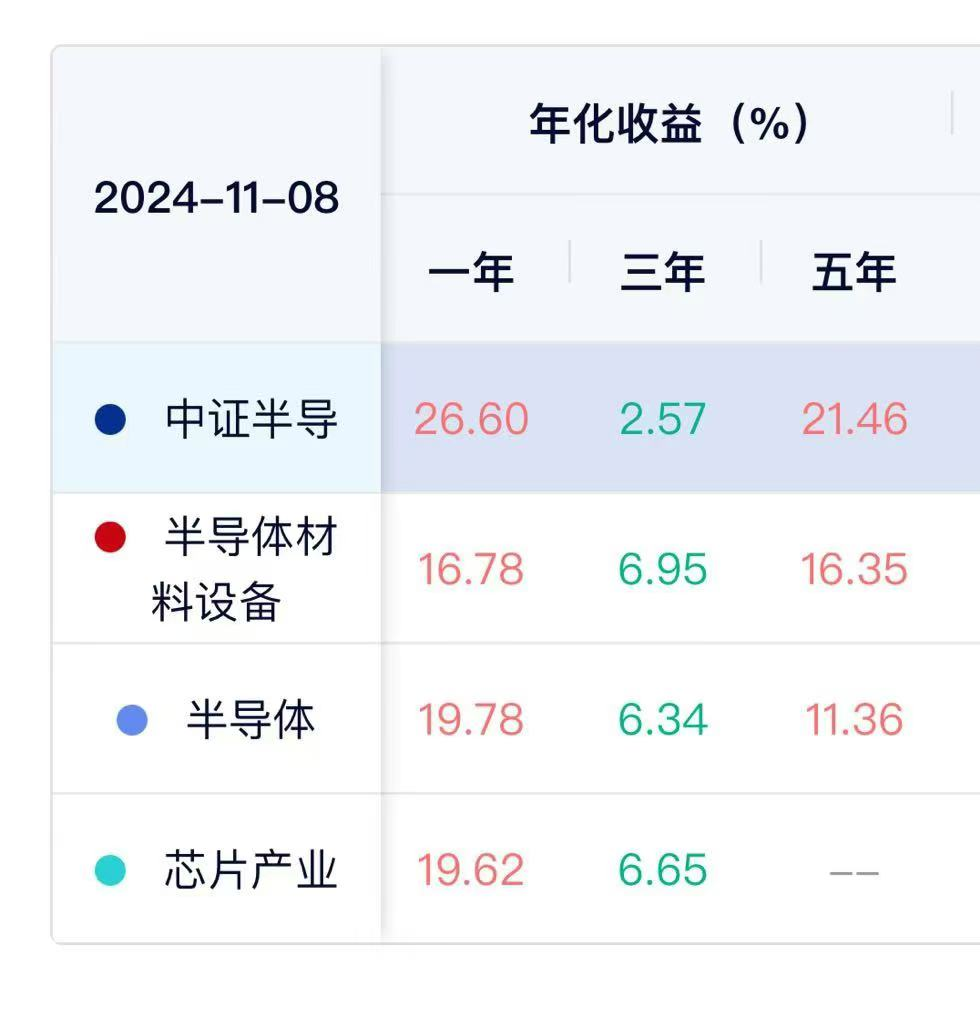
Task: Select the 中证半导 row label
Action: 251,420
